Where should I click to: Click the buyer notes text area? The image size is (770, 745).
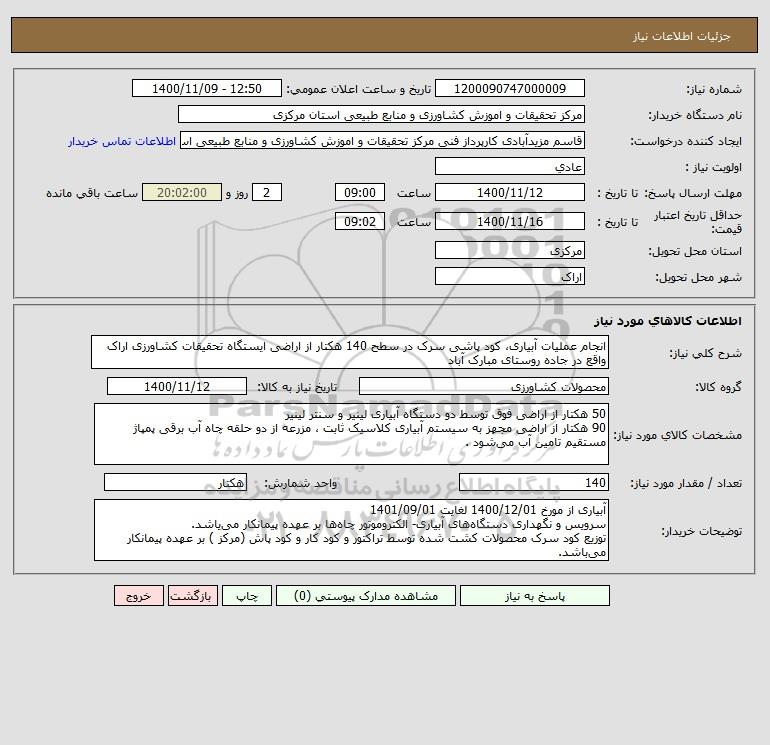click(x=351, y=530)
